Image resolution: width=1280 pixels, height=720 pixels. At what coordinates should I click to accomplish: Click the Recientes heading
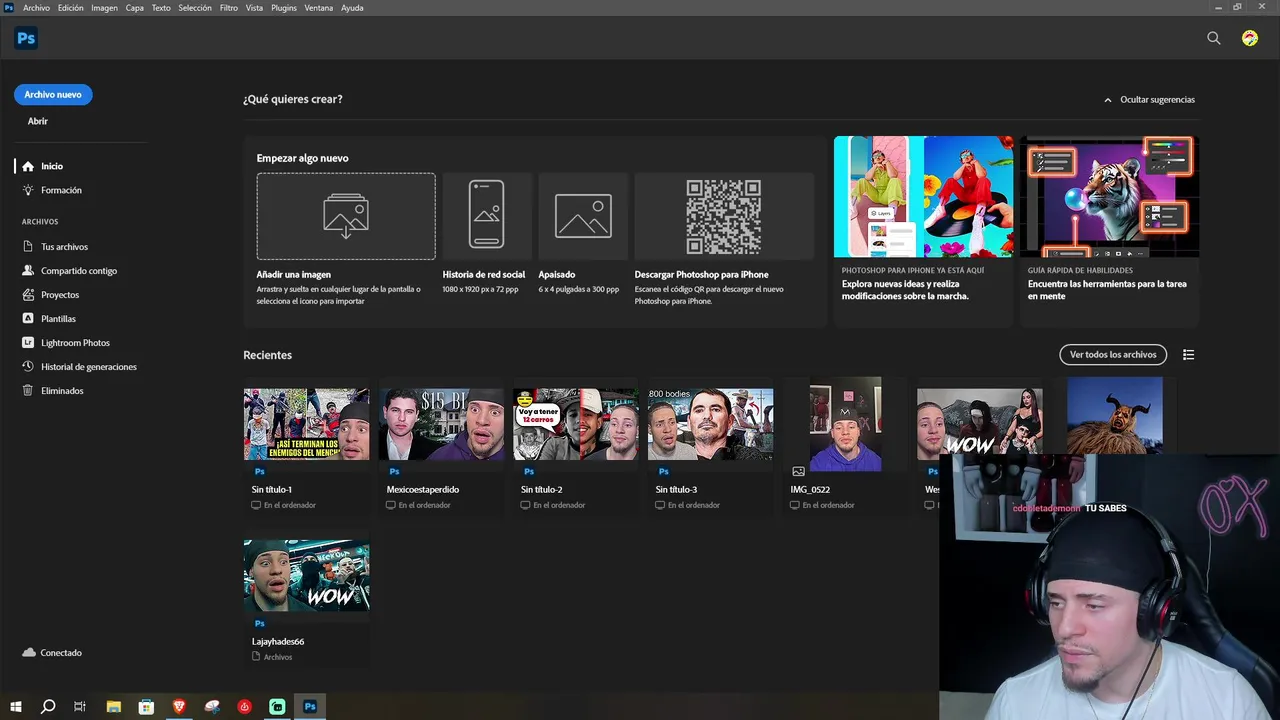click(x=268, y=355)
